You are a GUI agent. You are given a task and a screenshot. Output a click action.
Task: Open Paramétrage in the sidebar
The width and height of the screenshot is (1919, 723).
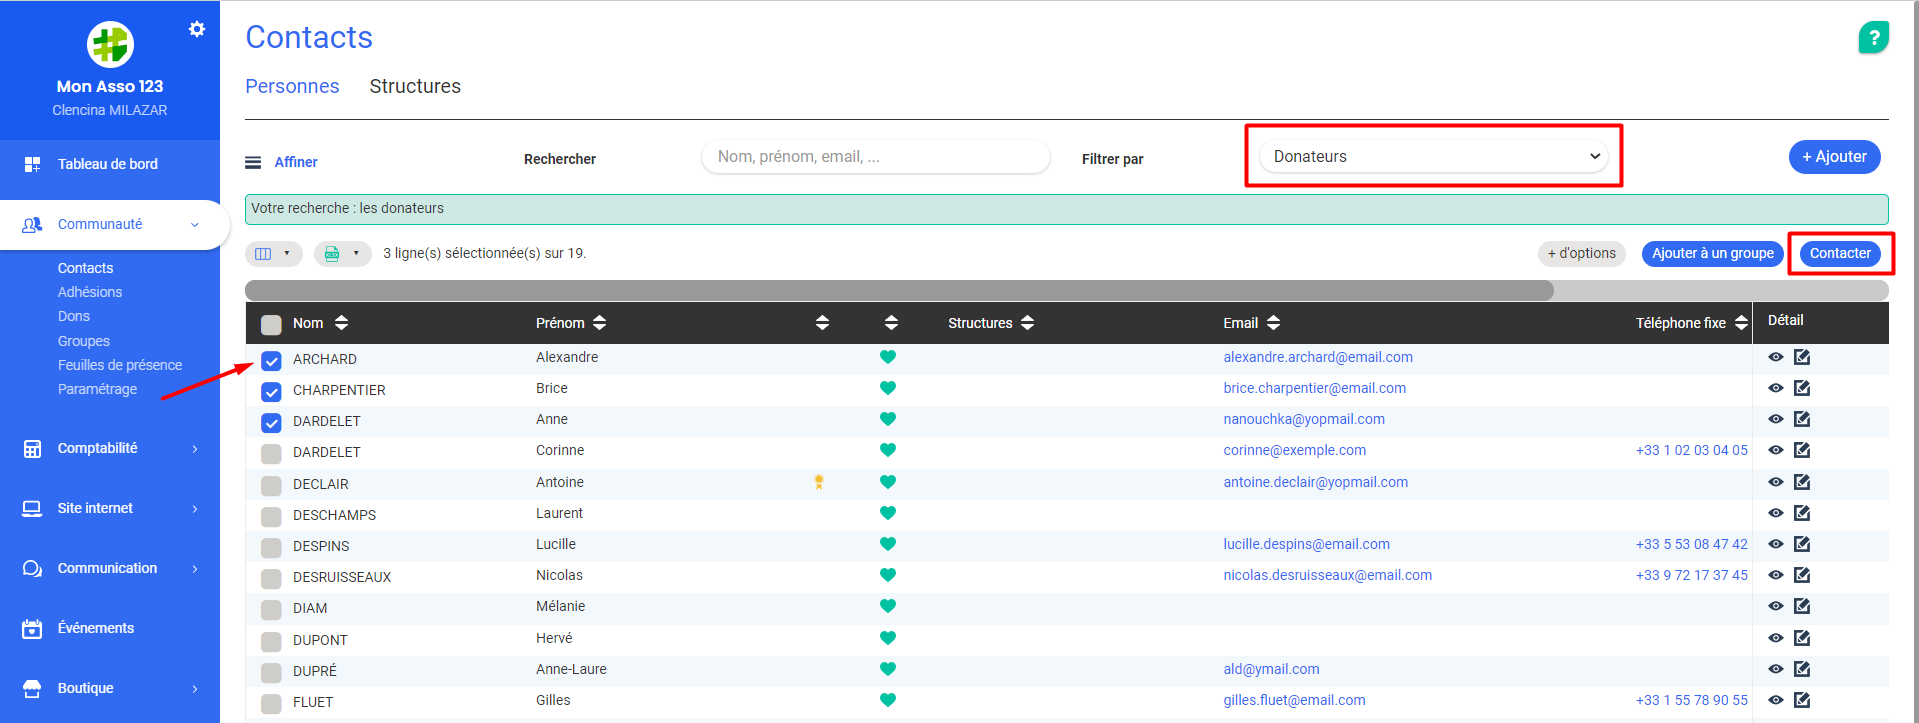coord(97,389)
